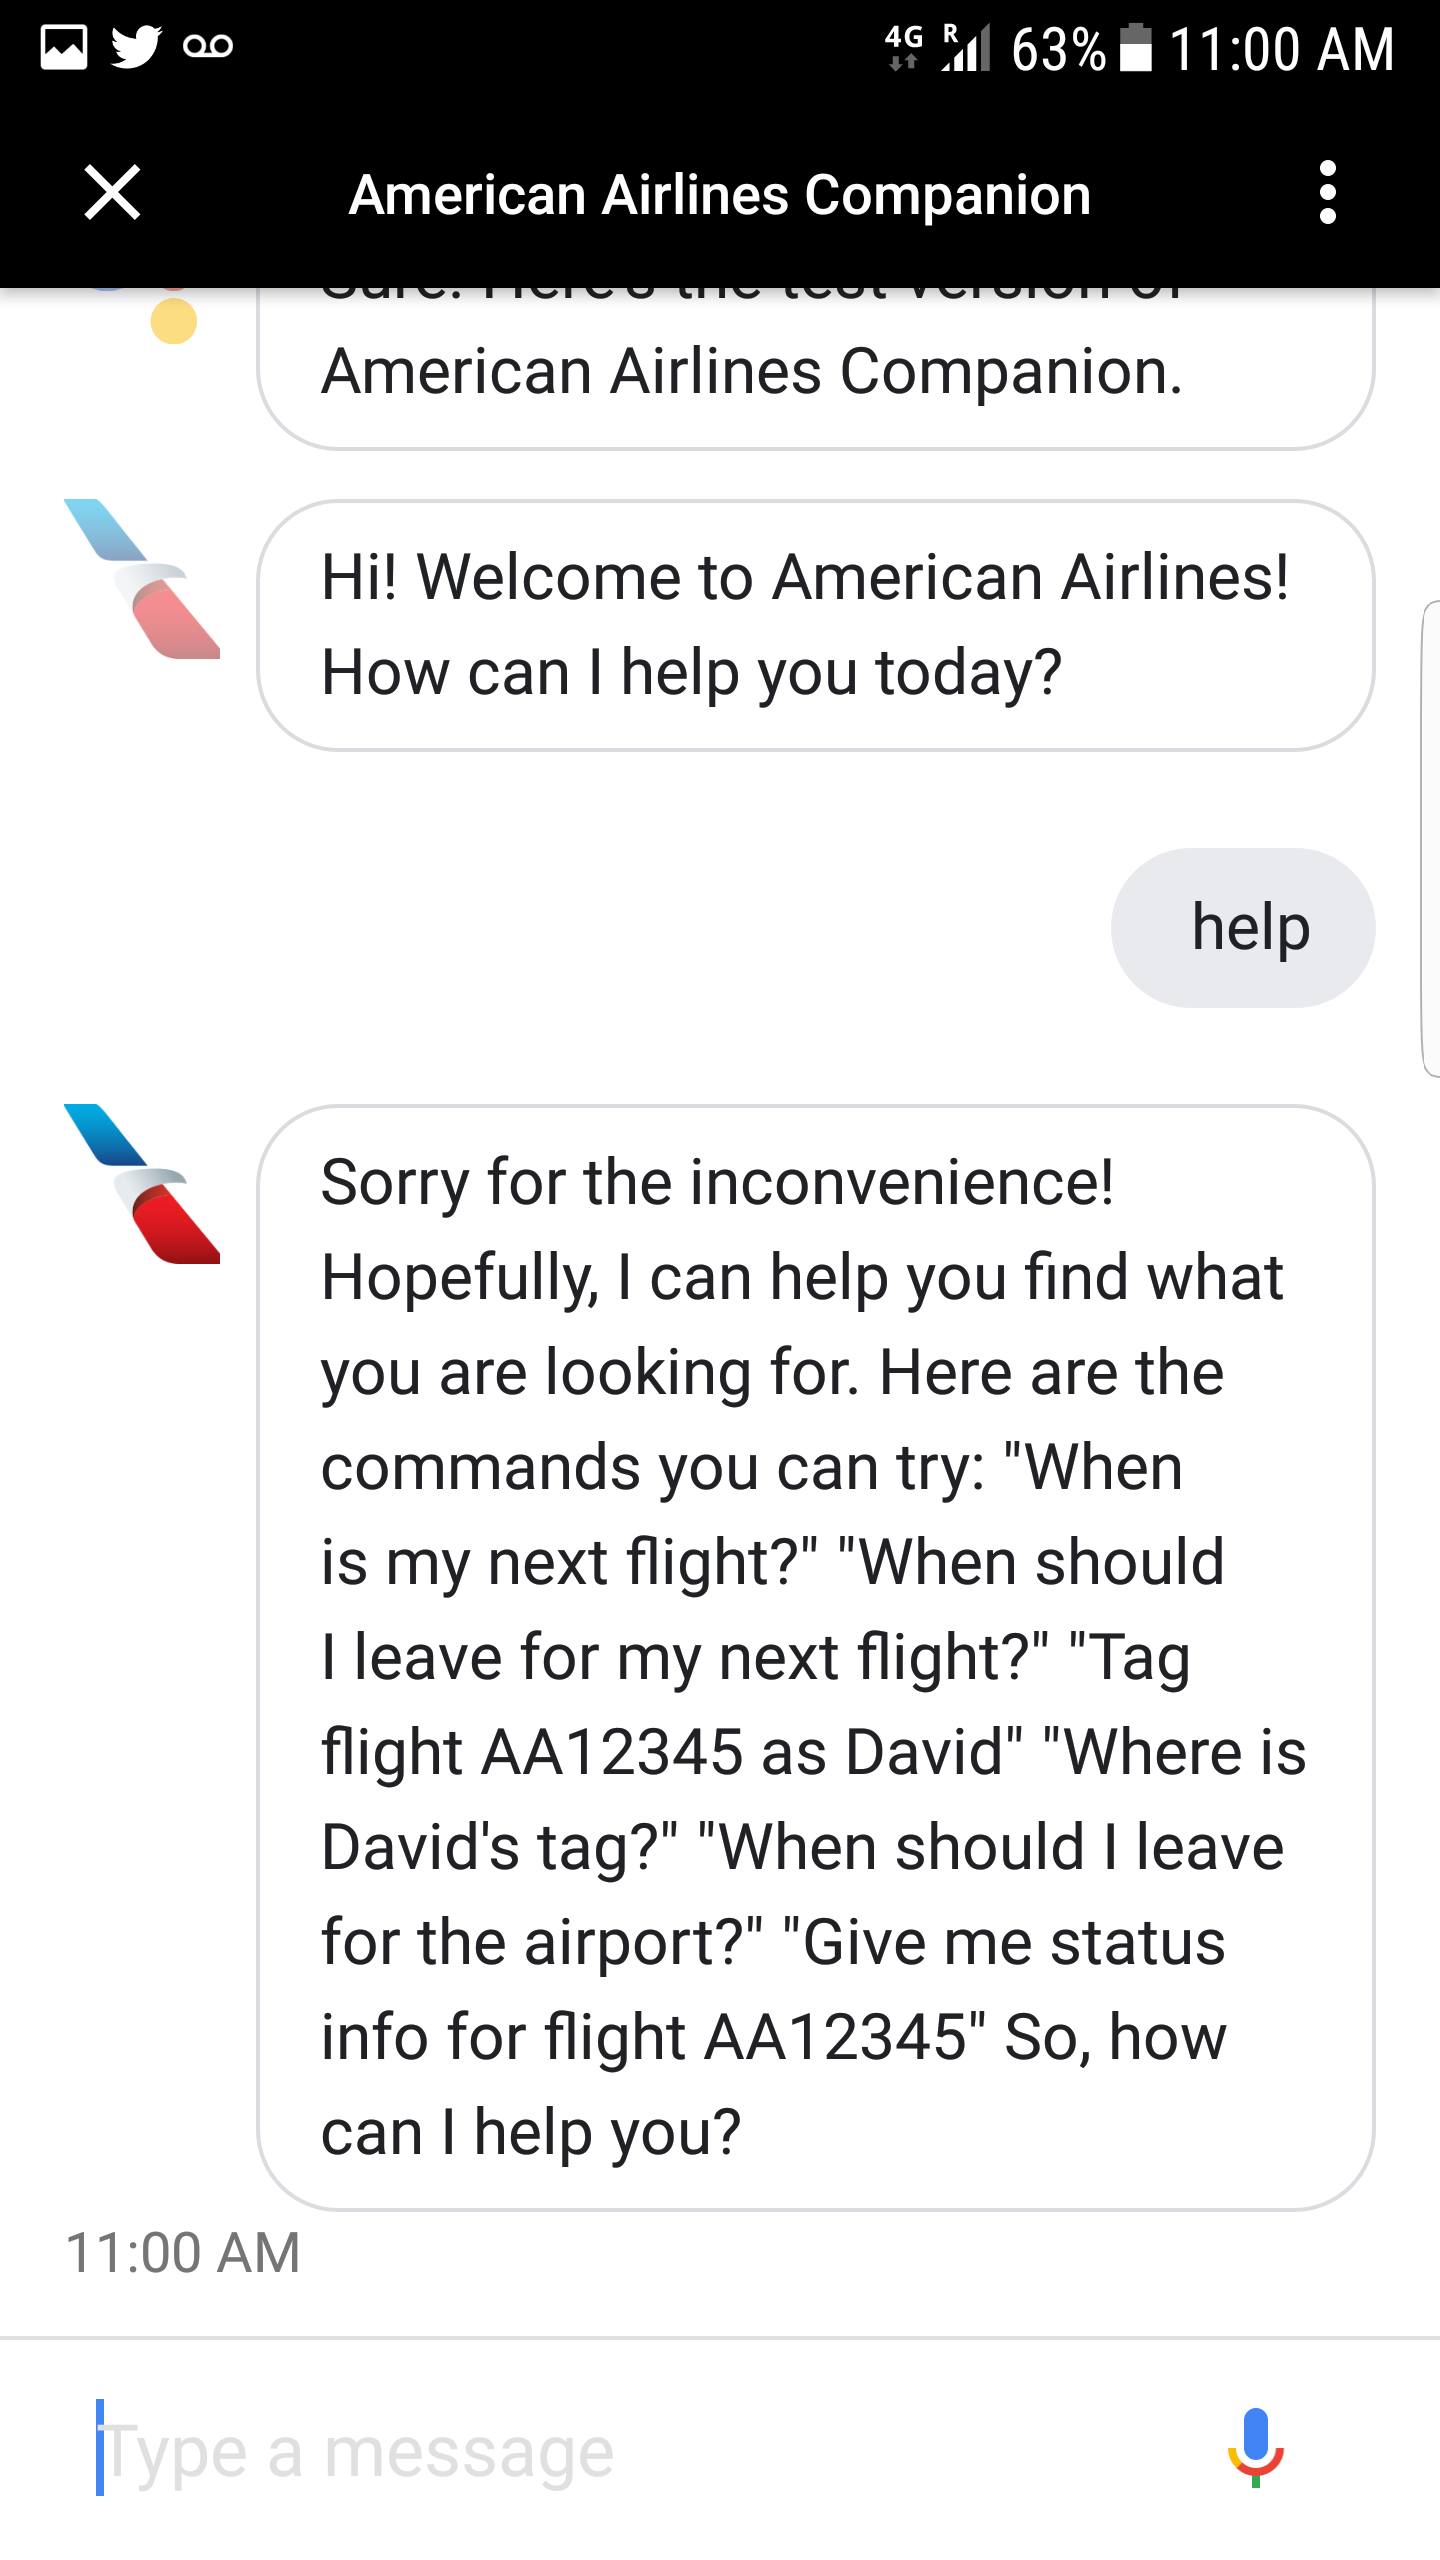Tap the sent 'help' message bubble
The width and height of the screenshot is (1440, 2560).
[1244, 928]
